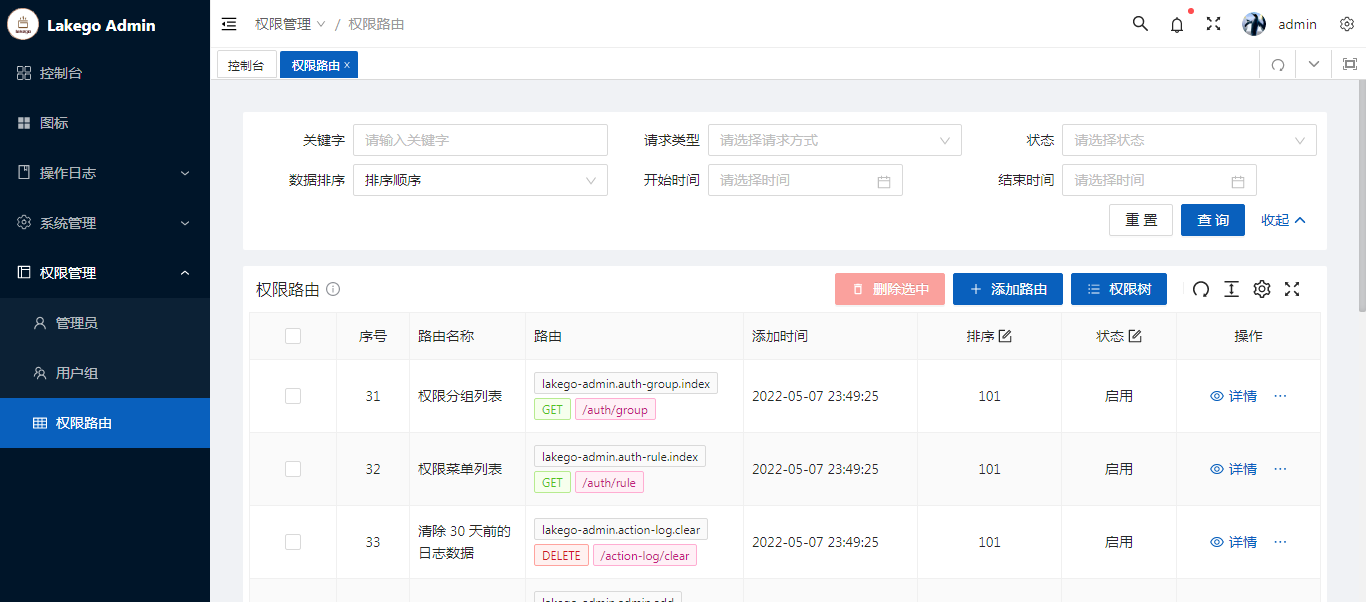Select all rows with the header checkbox
1366x602 pixels.
click(x=293, y=336)
